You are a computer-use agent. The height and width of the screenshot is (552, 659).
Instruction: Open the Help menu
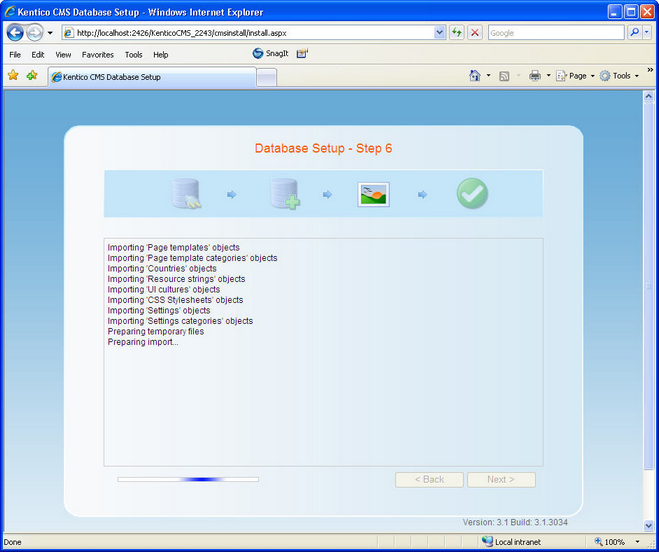pyautogui.click(x=161, y=55)
